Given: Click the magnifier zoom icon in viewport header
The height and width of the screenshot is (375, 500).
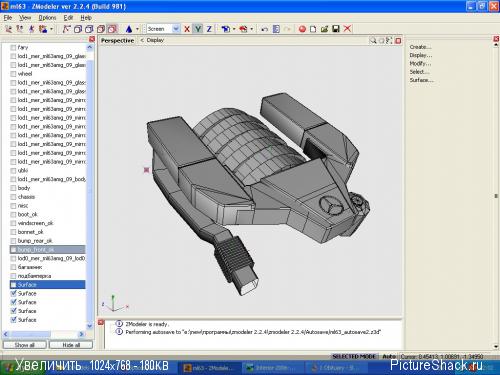Looking at the screenshot, I should [x=373, y=40].
